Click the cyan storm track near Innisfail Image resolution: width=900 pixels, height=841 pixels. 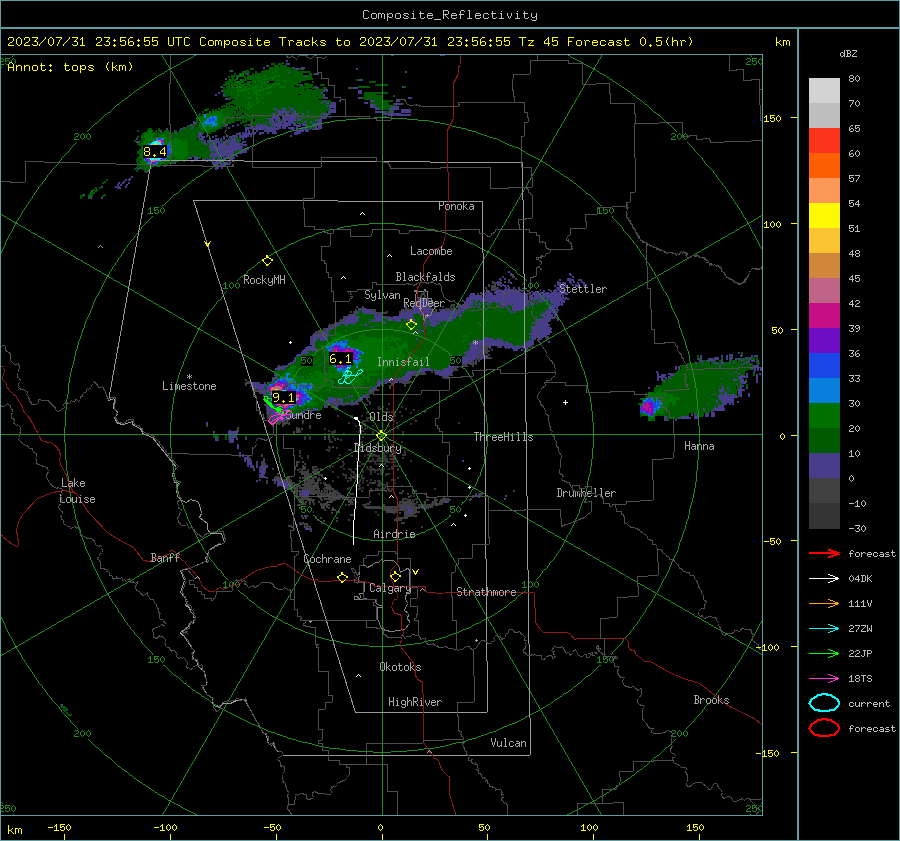350,377
